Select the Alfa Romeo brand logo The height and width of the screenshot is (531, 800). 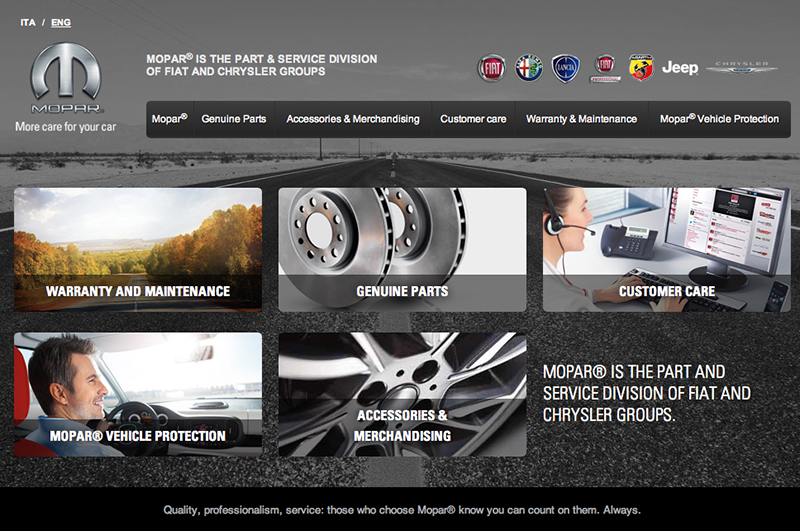click(x=528, y=68)
